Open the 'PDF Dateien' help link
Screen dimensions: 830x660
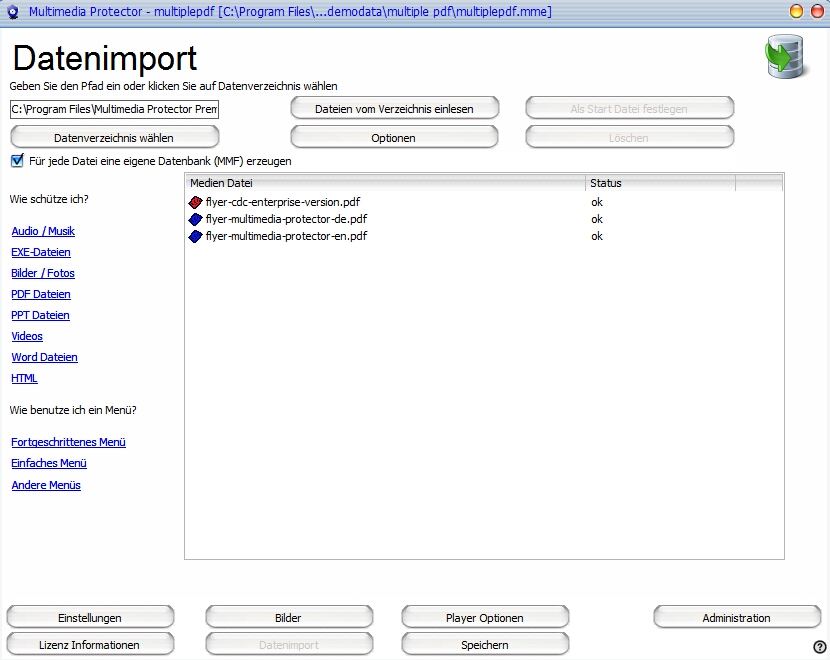coord(41,294)
